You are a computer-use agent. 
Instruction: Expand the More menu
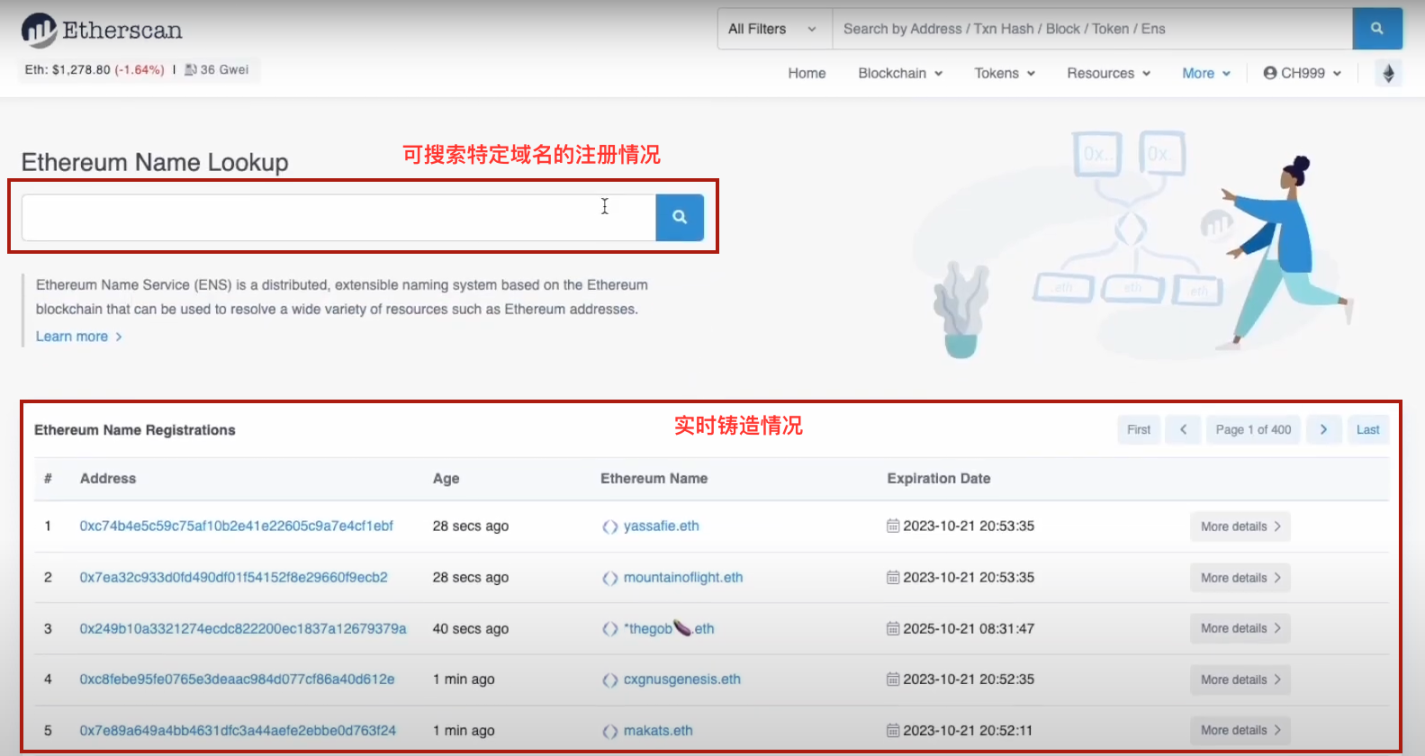(1206, 73)
